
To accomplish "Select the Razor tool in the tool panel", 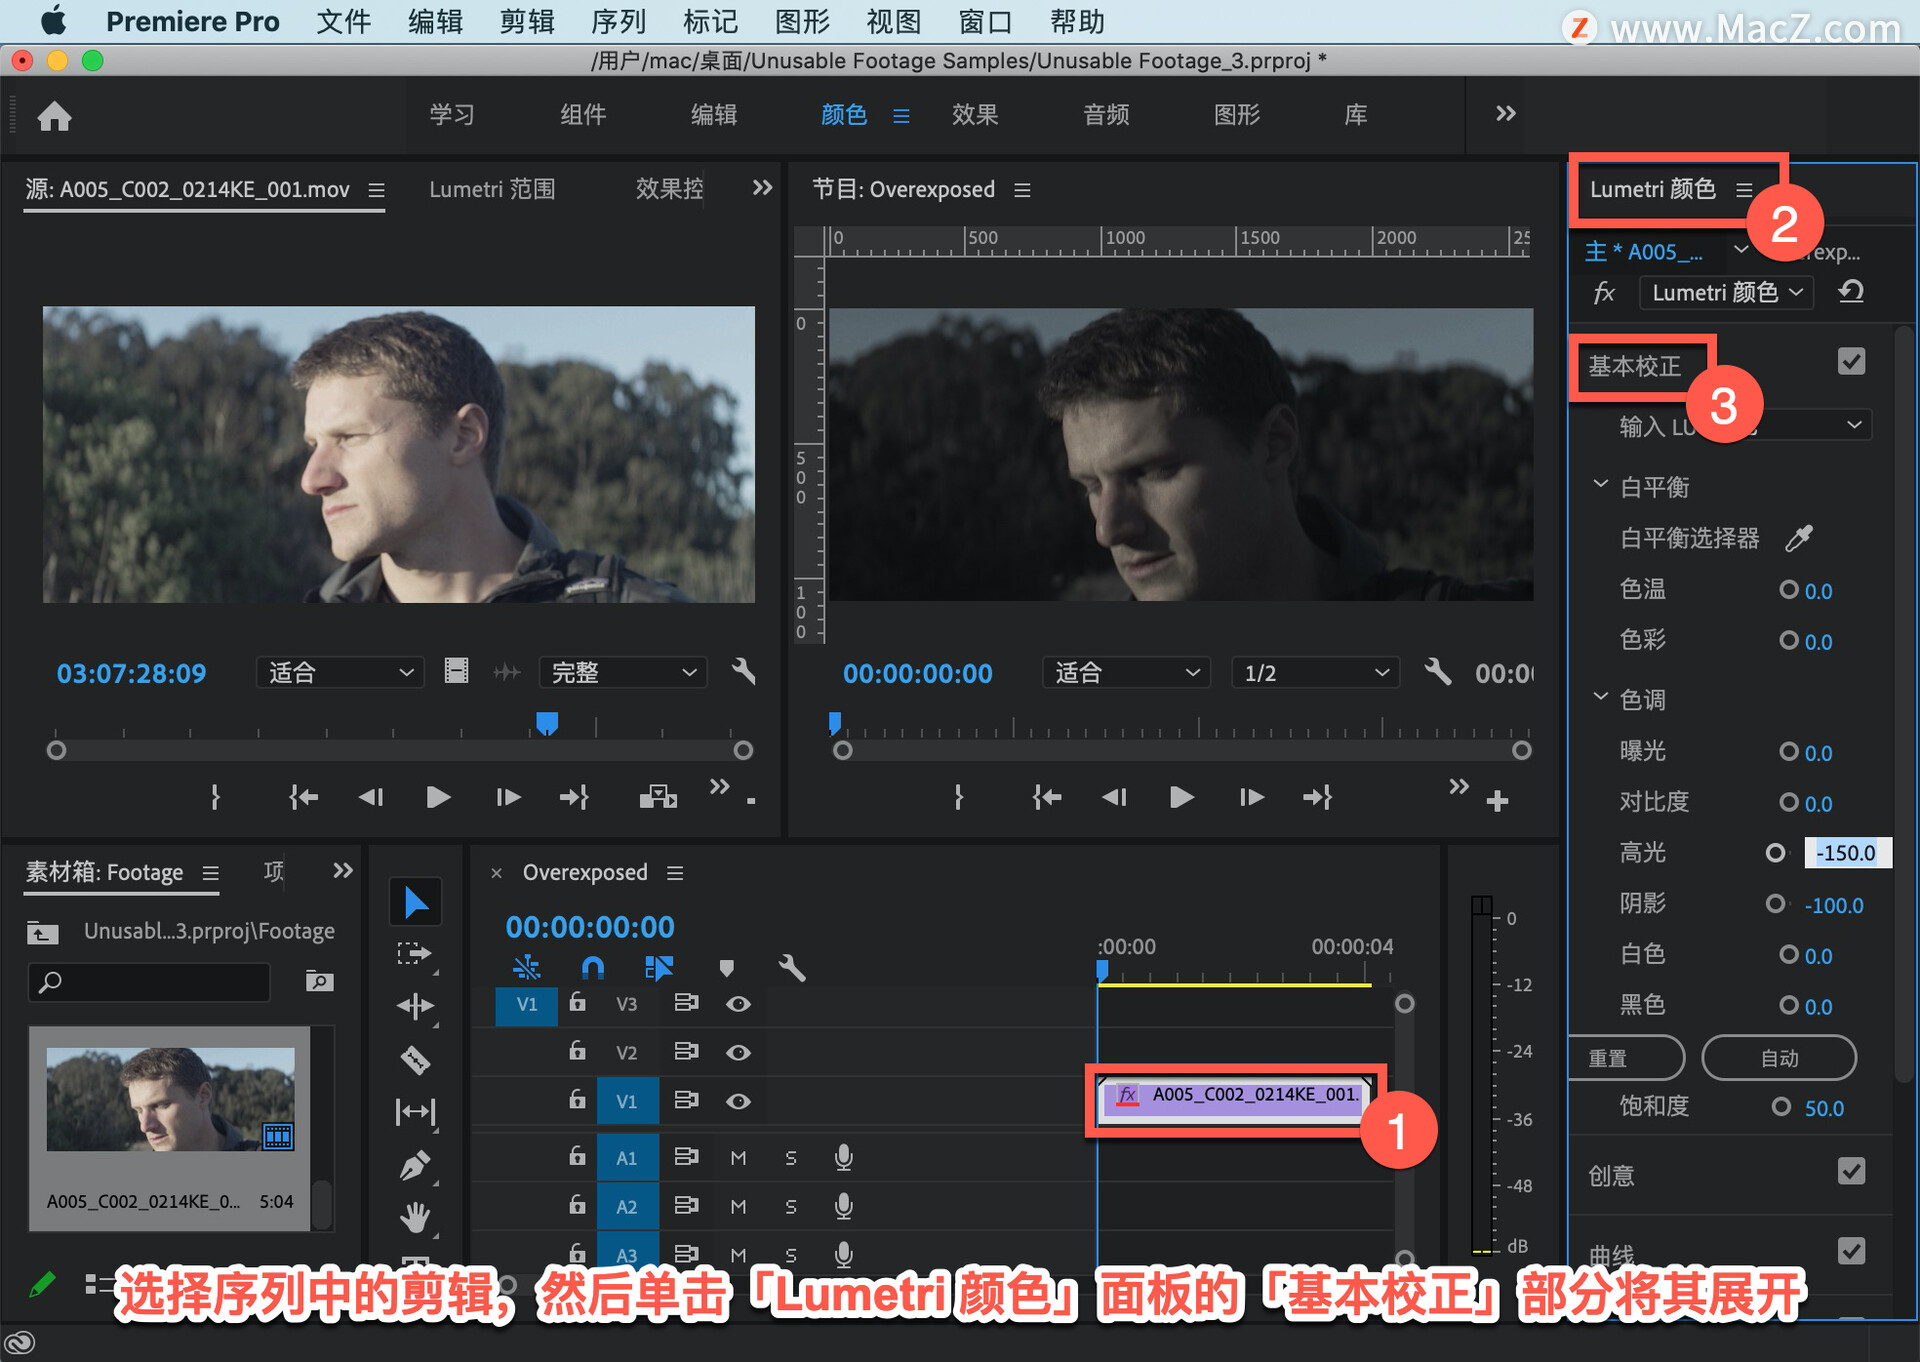I will tap(415, 1059).
